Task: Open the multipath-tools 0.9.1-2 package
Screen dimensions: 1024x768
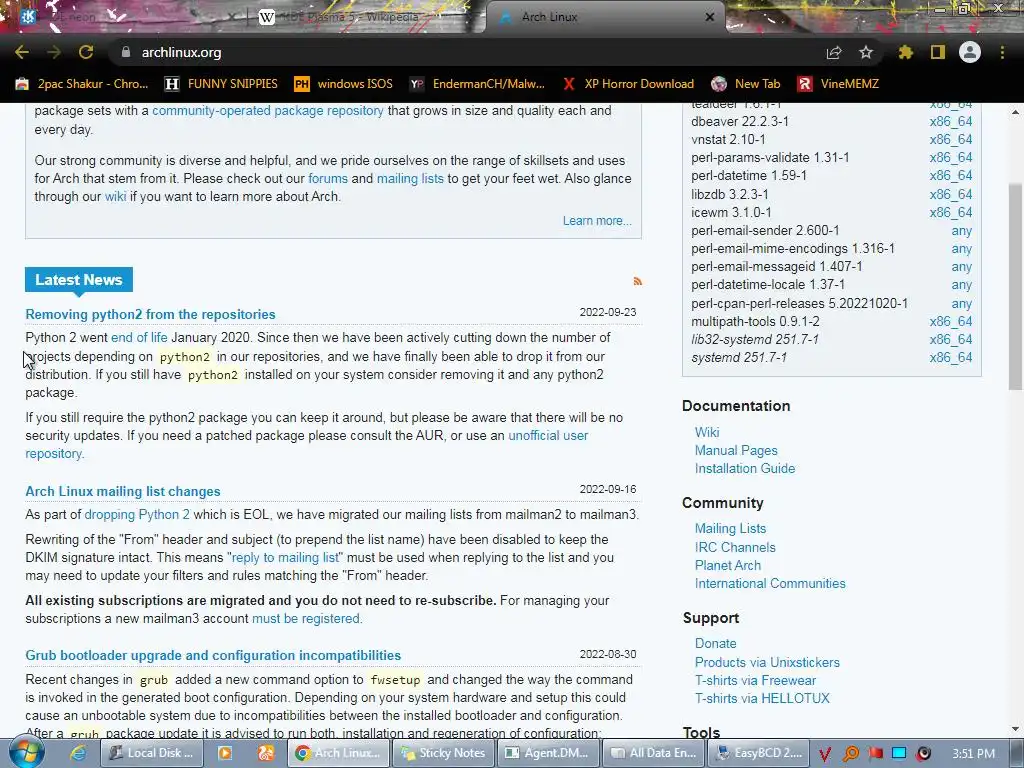Action: coord(755,321)
